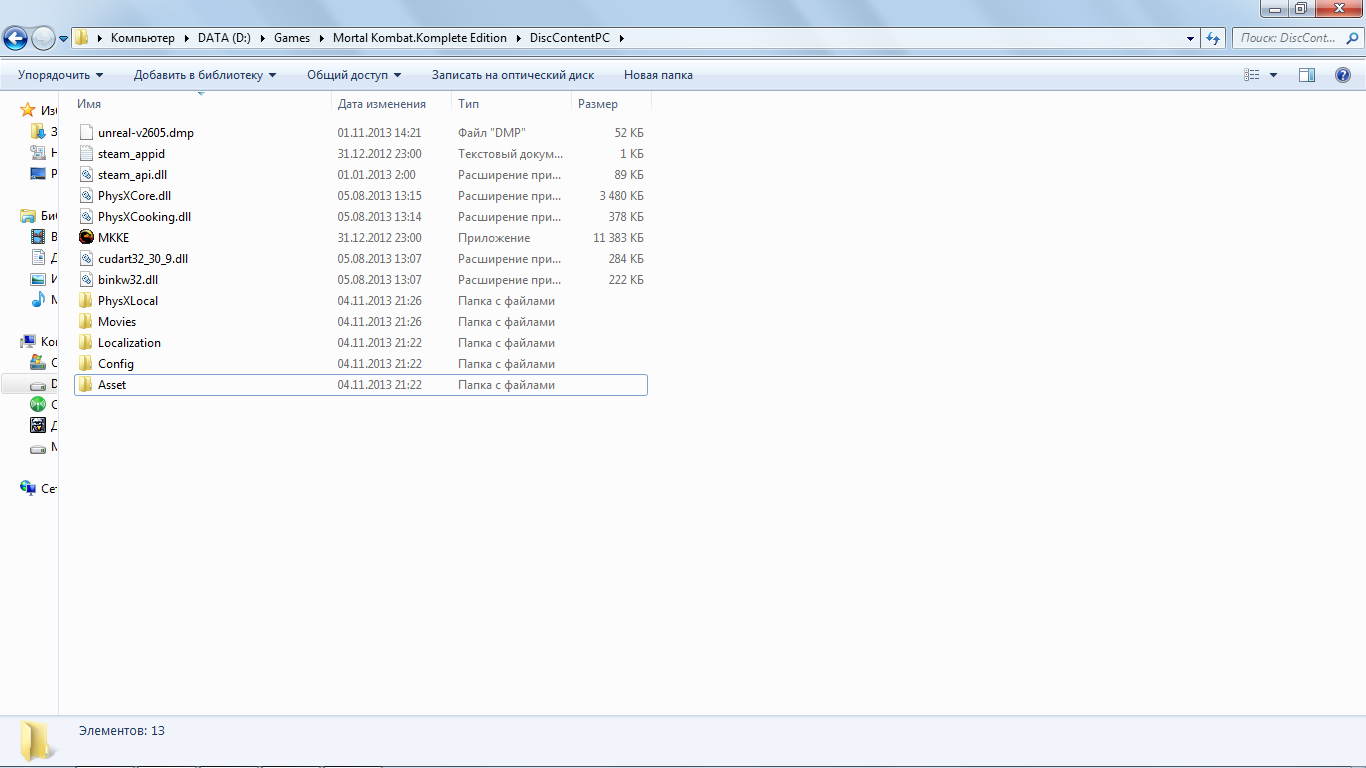The height and width of the screenshot is (768, 1366).
Task: Click the size "11 383 КБ" of MKKE
Action: coord(618,238)
